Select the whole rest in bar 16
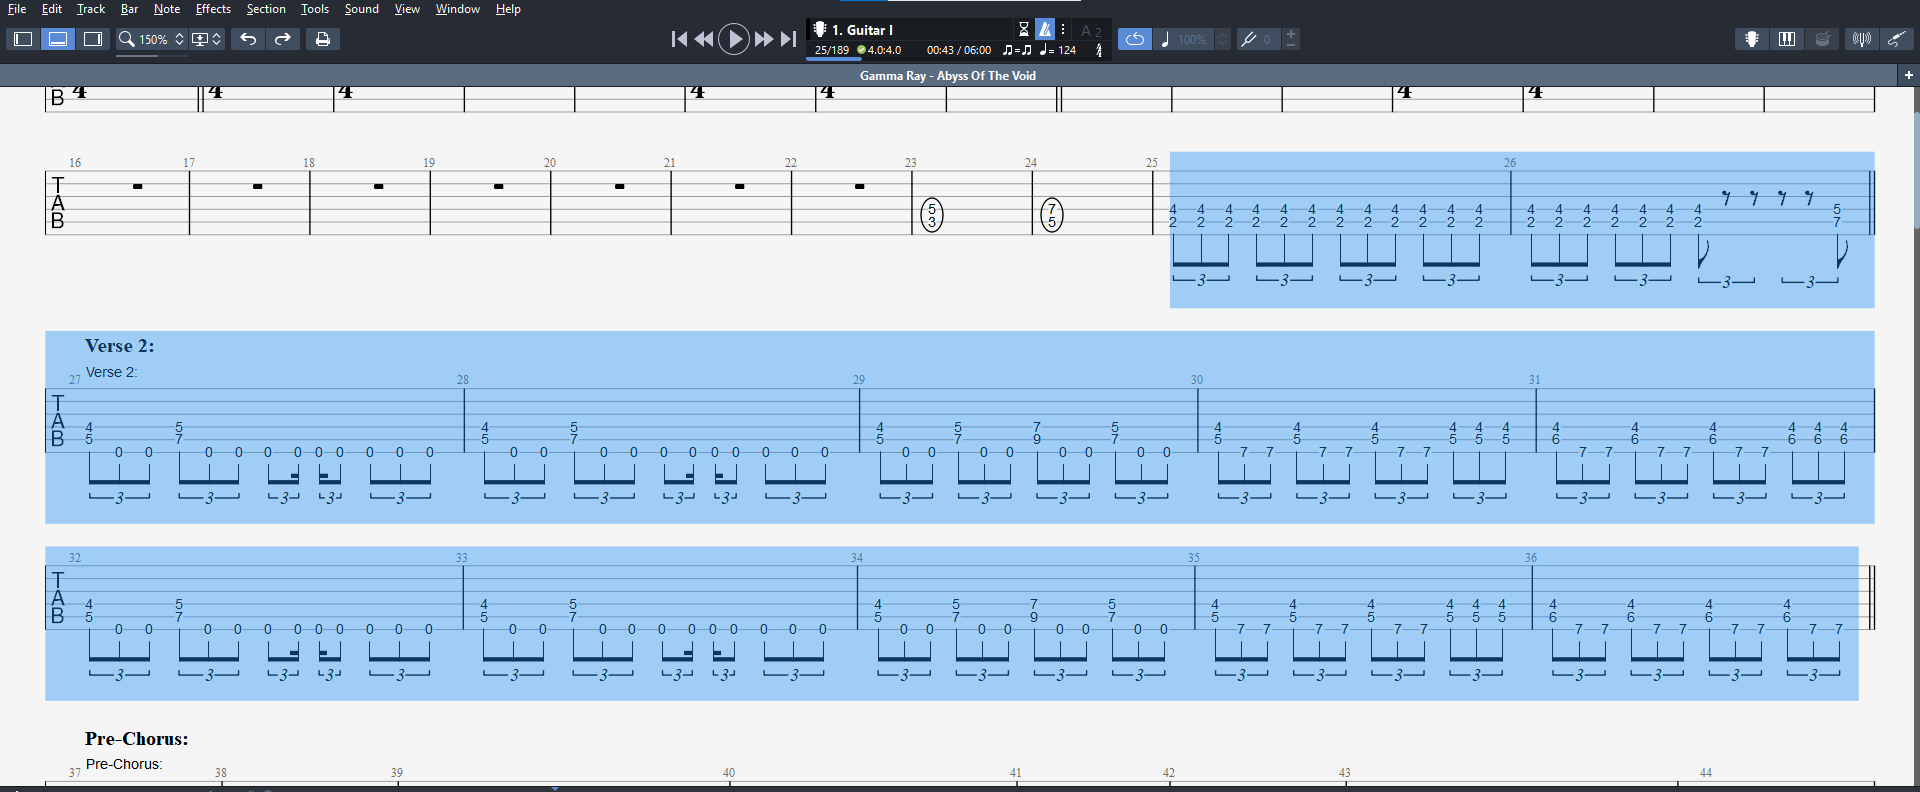The image size is (1920, 792). point(138,186)
